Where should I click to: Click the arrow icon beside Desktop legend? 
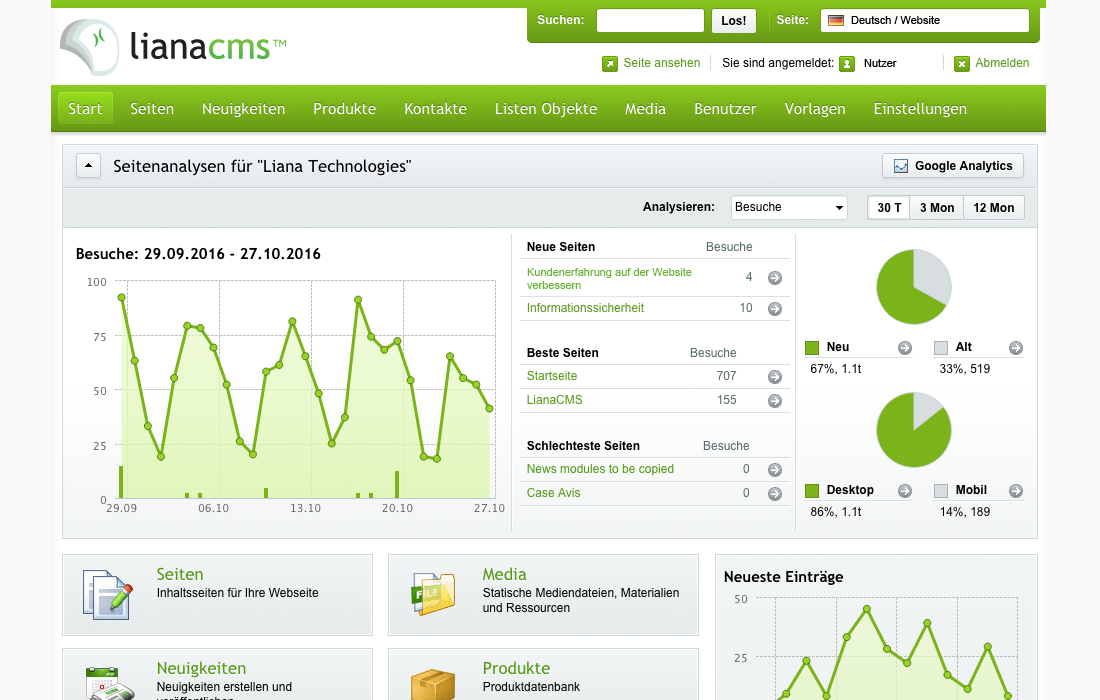pyautogui.click(x=905, y=491)
